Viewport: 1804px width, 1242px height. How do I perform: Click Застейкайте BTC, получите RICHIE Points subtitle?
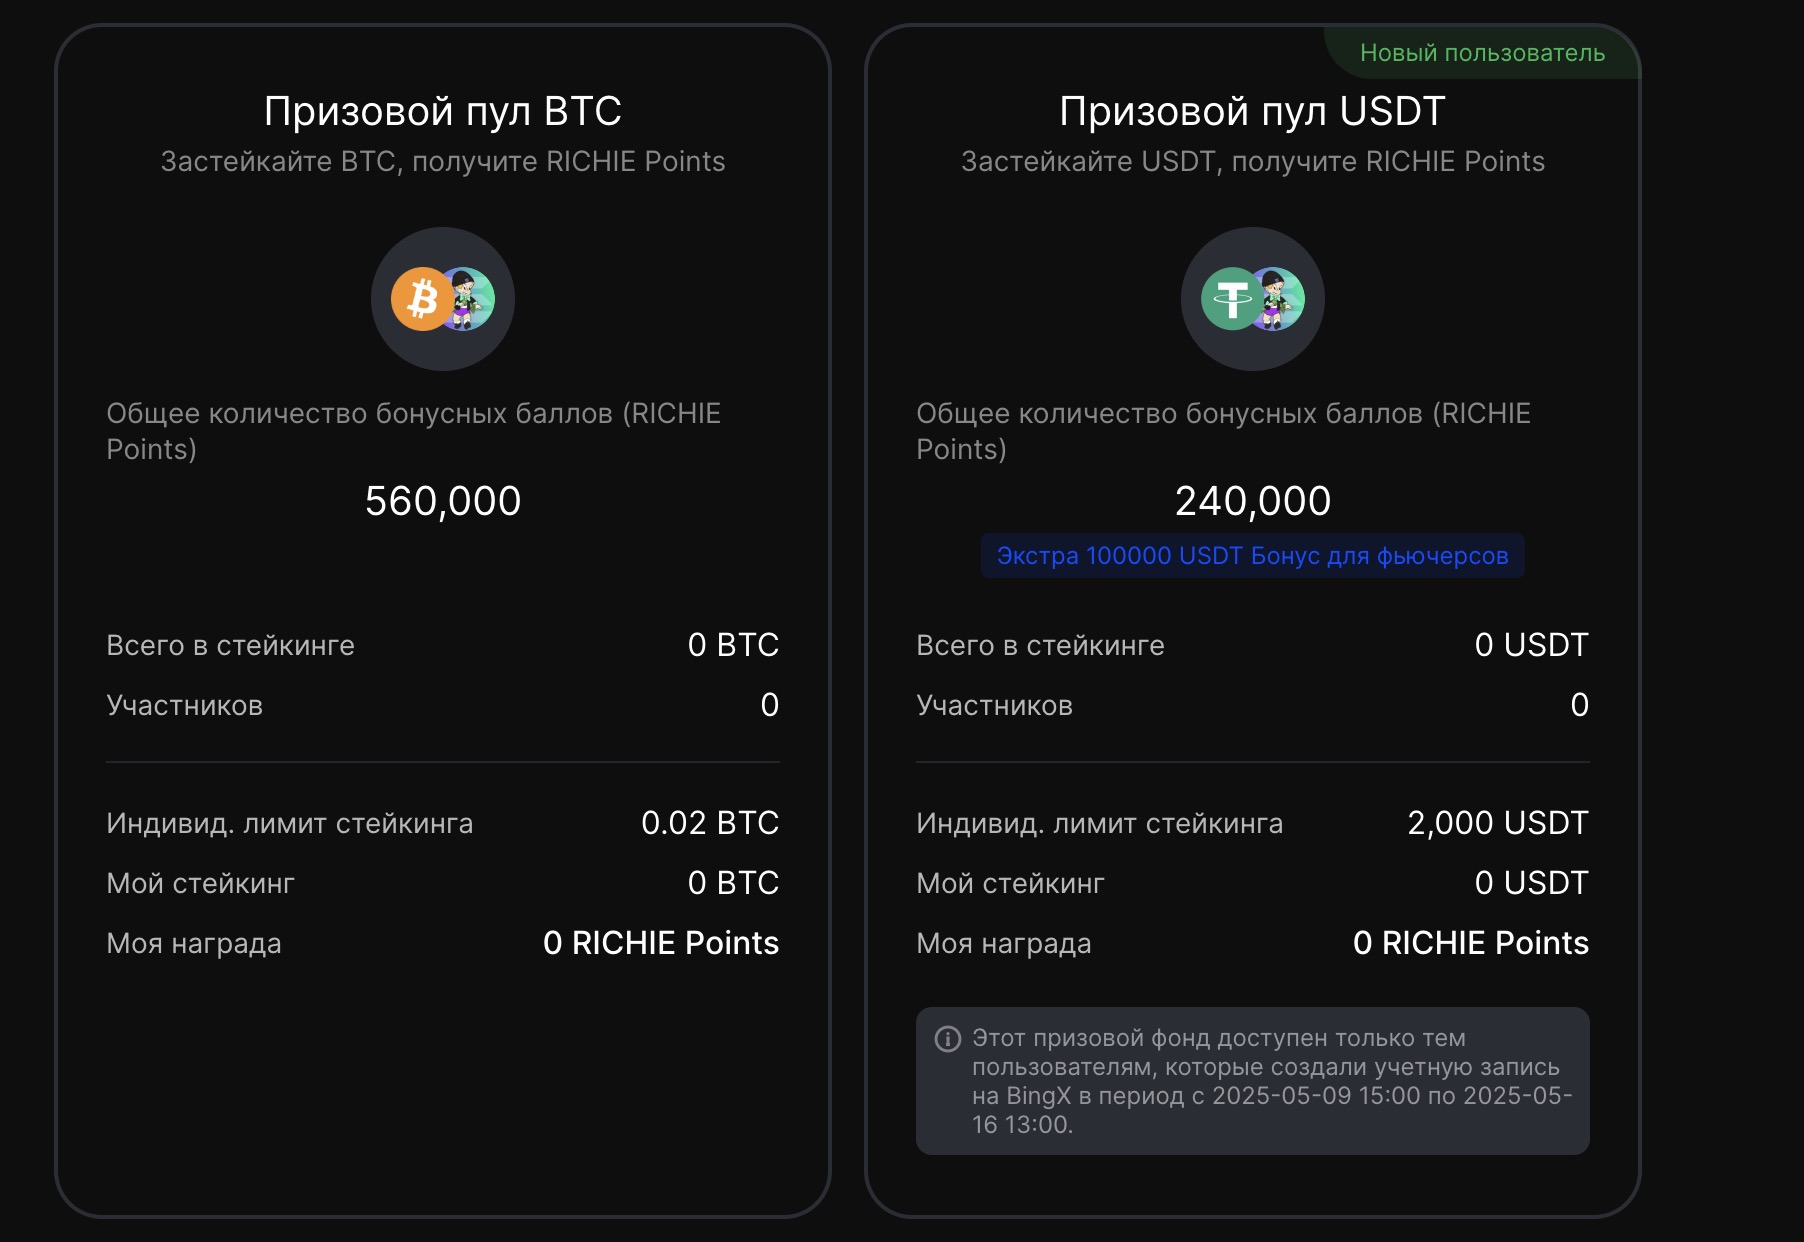point(443,162)
